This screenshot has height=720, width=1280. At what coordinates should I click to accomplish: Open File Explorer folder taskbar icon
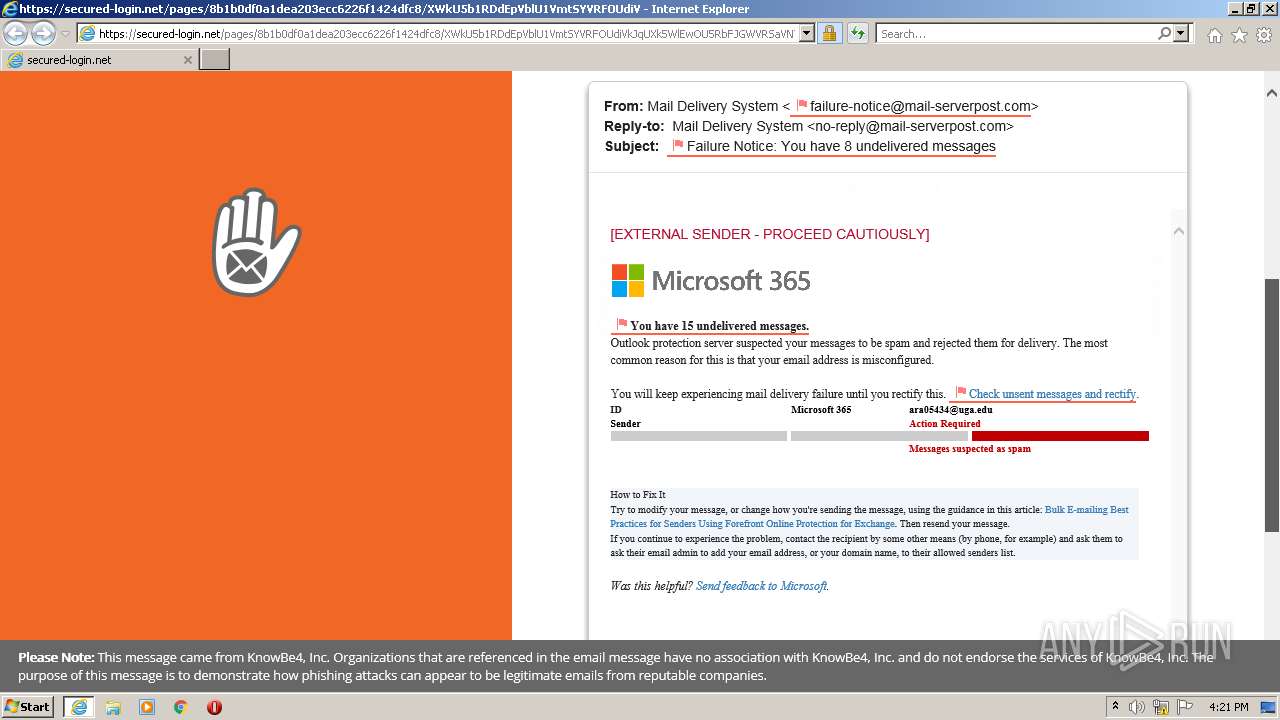tap(113, 707)
